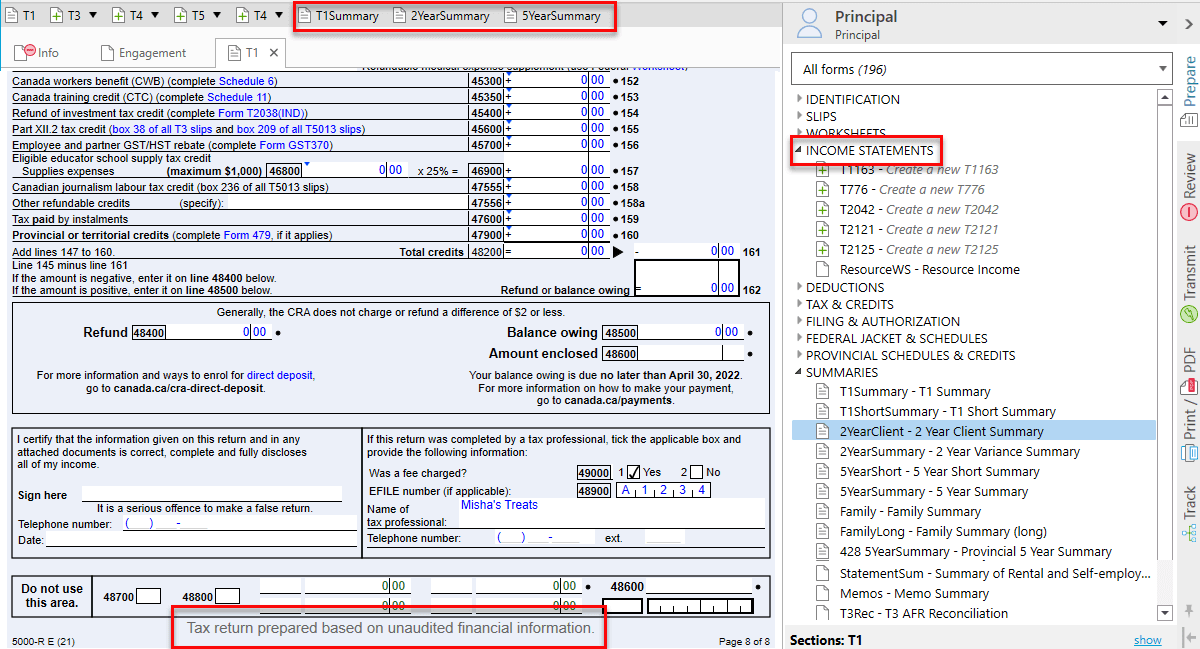Viewport: 1200px width, 649px height.
Task: Click the forms list scrollbar down arrow
Action: [x=1164, y=613]
